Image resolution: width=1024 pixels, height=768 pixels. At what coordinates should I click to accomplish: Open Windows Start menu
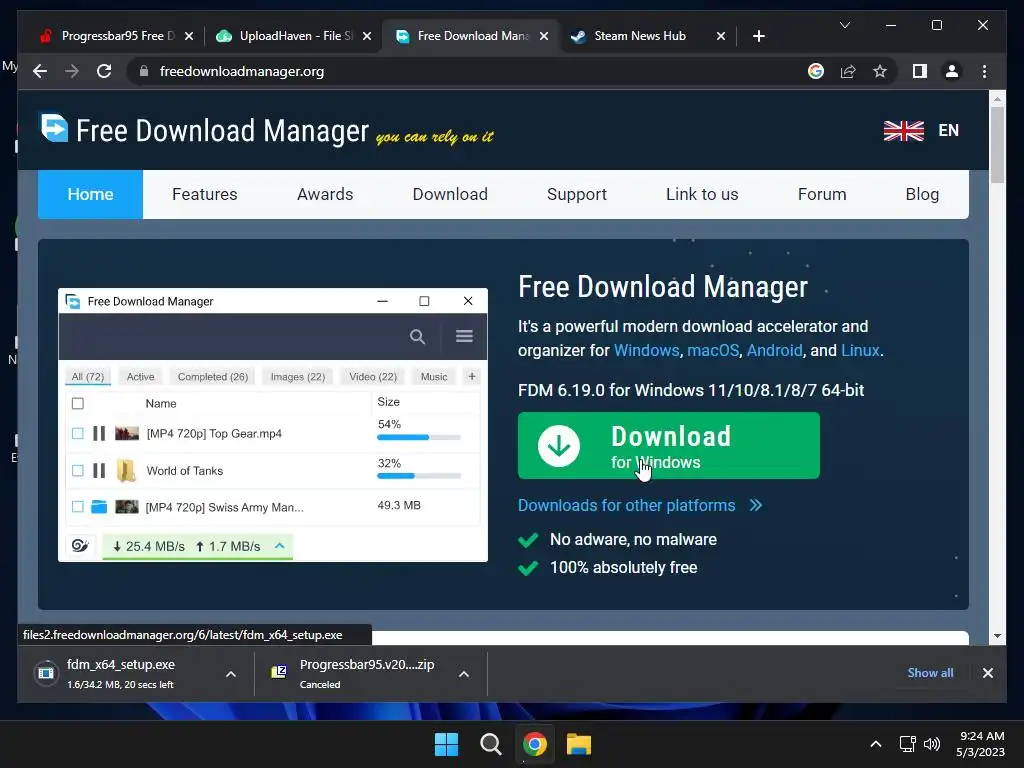[447, 744]
